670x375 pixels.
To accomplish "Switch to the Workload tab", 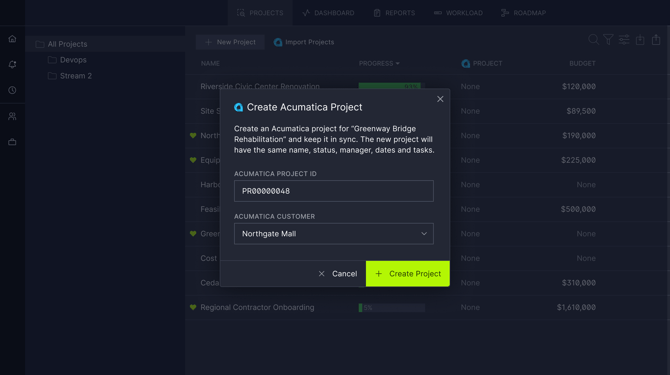I will click(x=458, y=13).
